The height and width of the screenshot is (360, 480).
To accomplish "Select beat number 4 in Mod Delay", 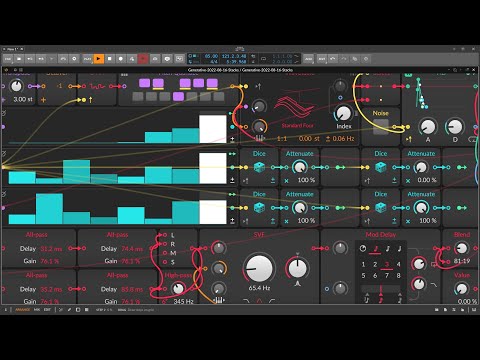I will 398,264.
